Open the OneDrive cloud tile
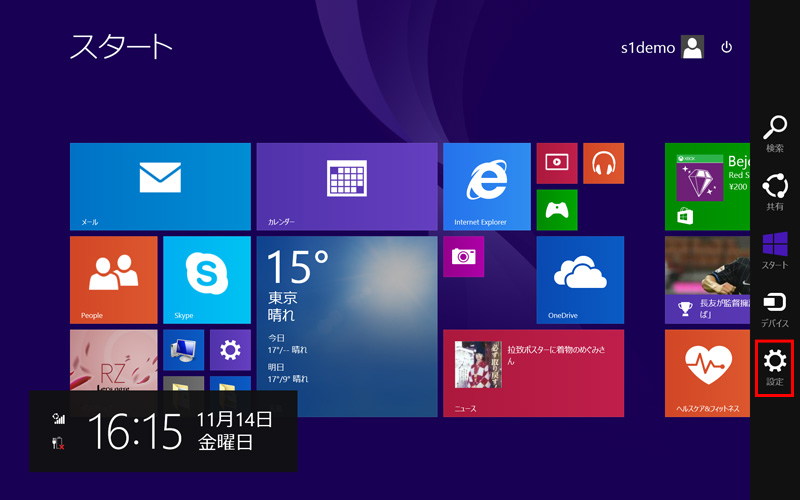Screen dimensions: 800x500 click(580, 280)
